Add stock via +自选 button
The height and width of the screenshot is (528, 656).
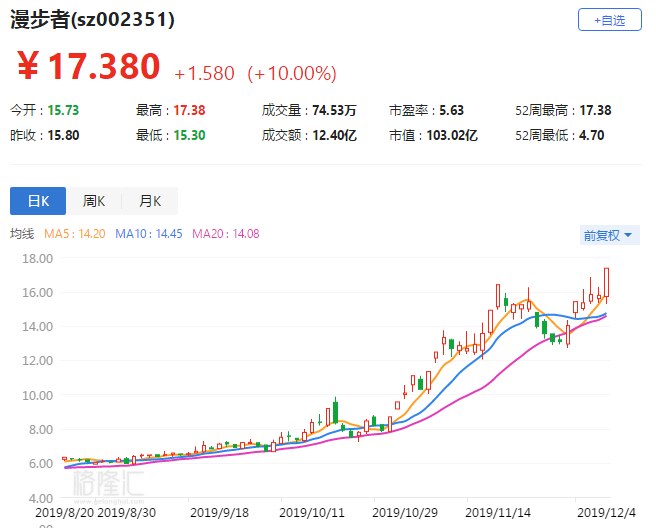610,20
